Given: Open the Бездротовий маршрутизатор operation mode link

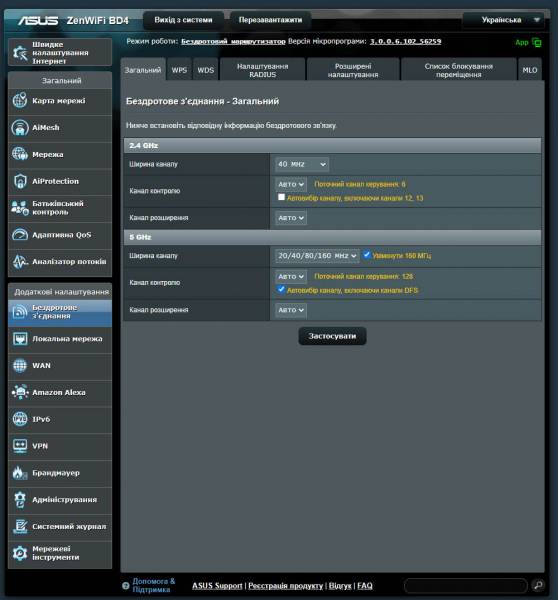Looking at the screenshot, I should [x=233, y=41].
